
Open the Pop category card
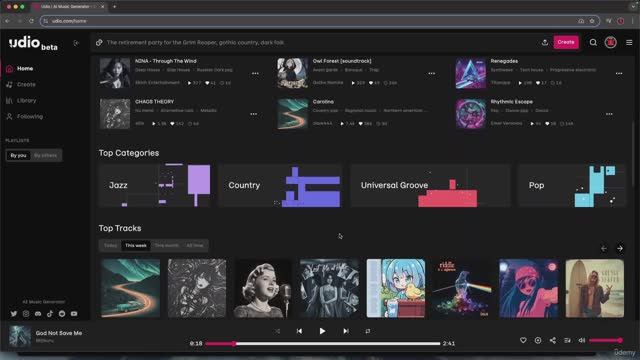[571, 185]
